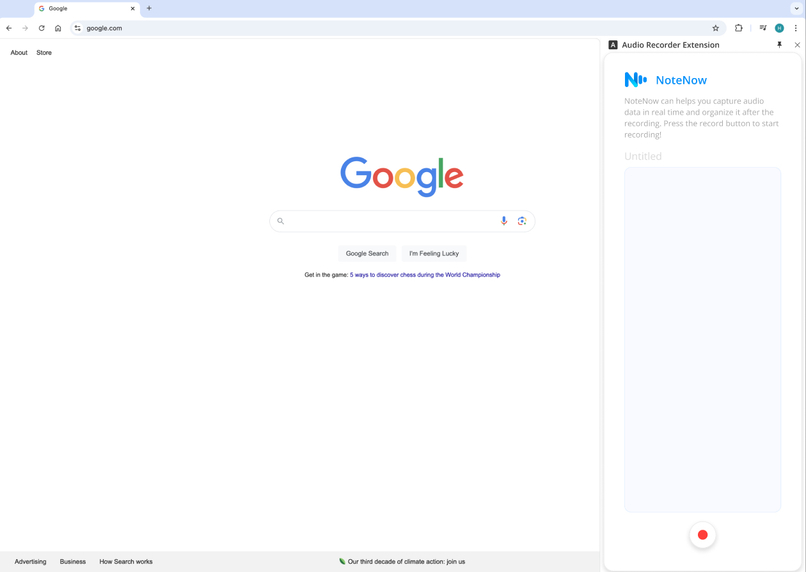Start recording with the red record button
806x572 pixels.
(x=703, y=535)
